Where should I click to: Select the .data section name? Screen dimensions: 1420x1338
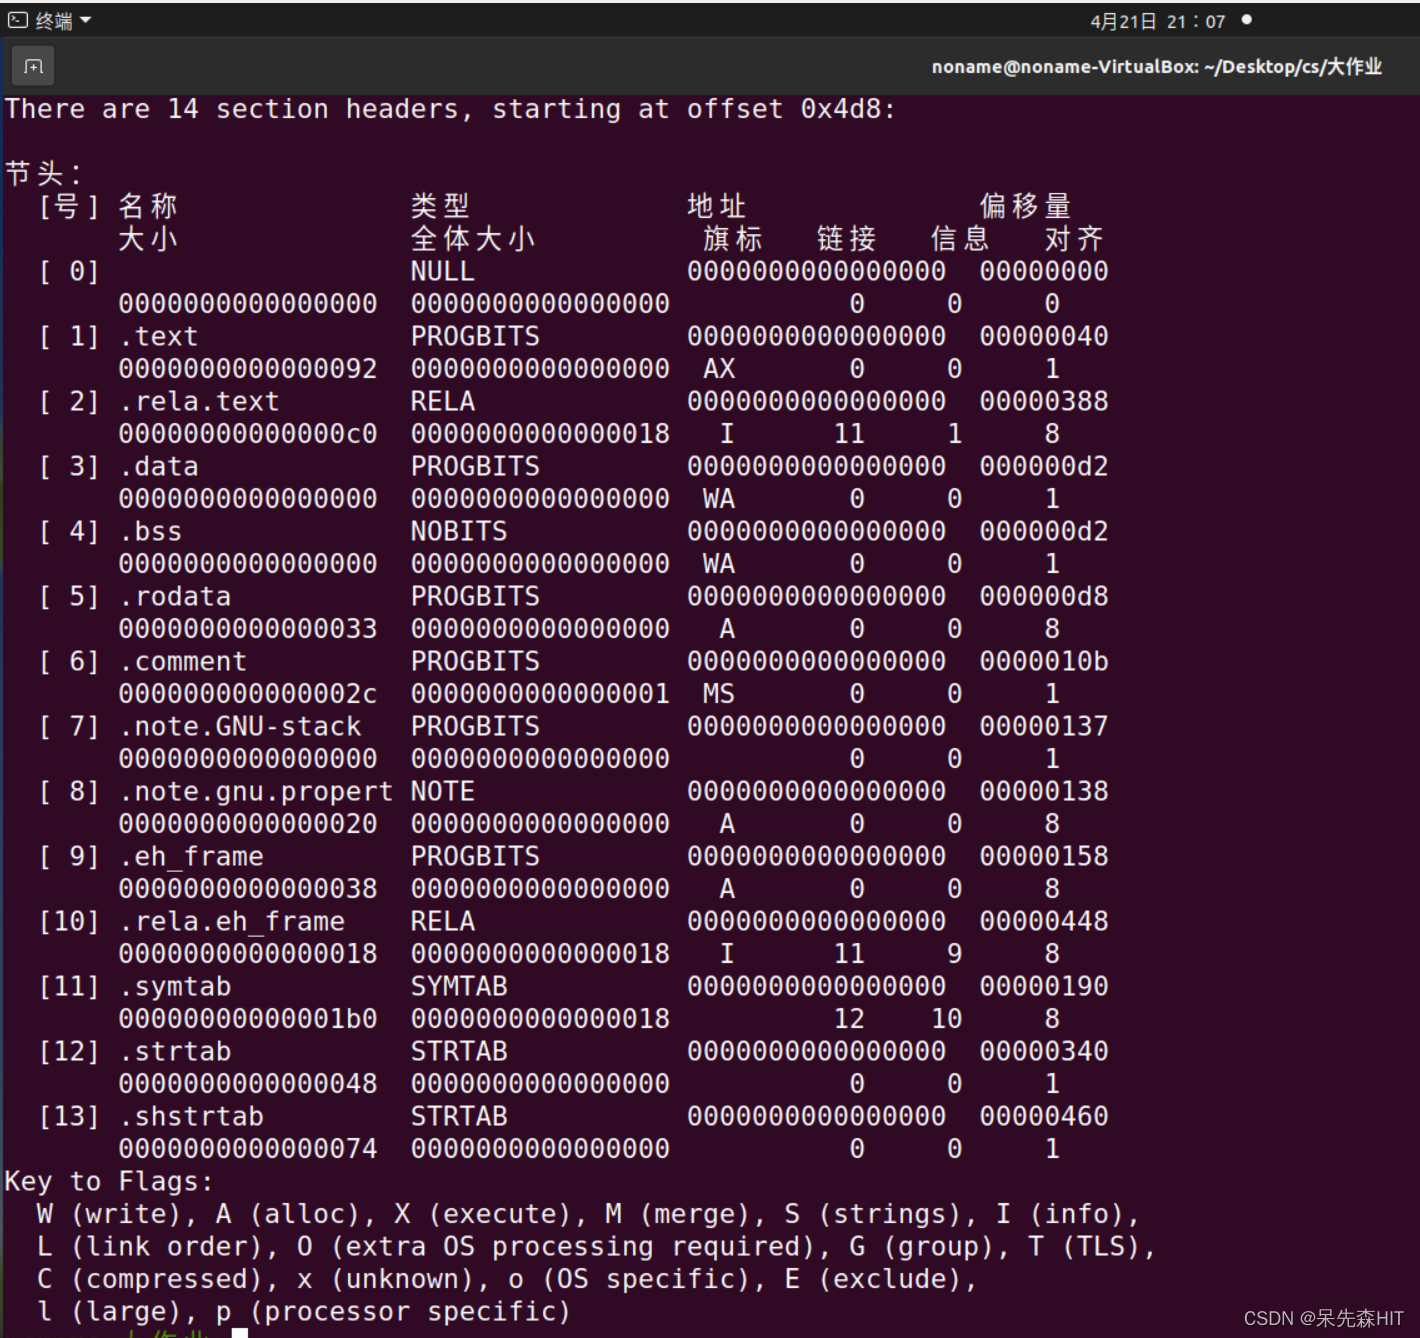[158, 467]
